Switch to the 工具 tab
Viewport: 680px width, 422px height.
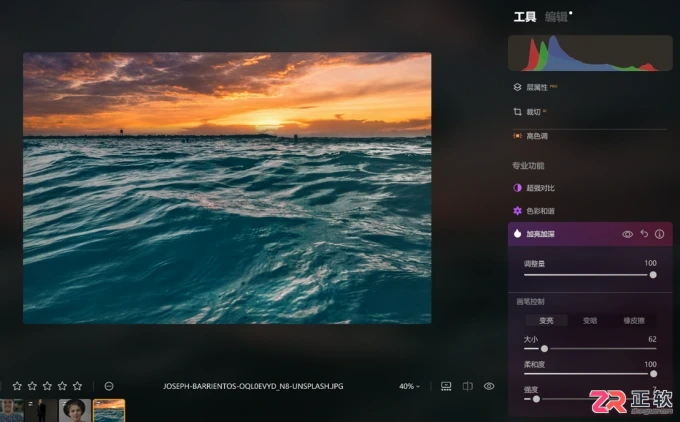tap(525, 17)
